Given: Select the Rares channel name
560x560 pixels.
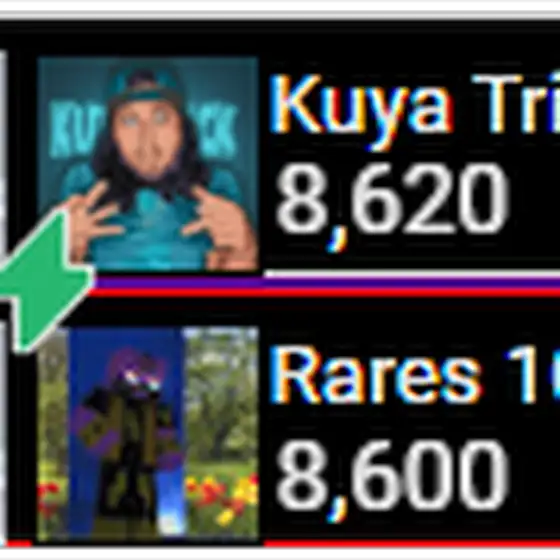Looking at the screenshot, I should (414, 375).
